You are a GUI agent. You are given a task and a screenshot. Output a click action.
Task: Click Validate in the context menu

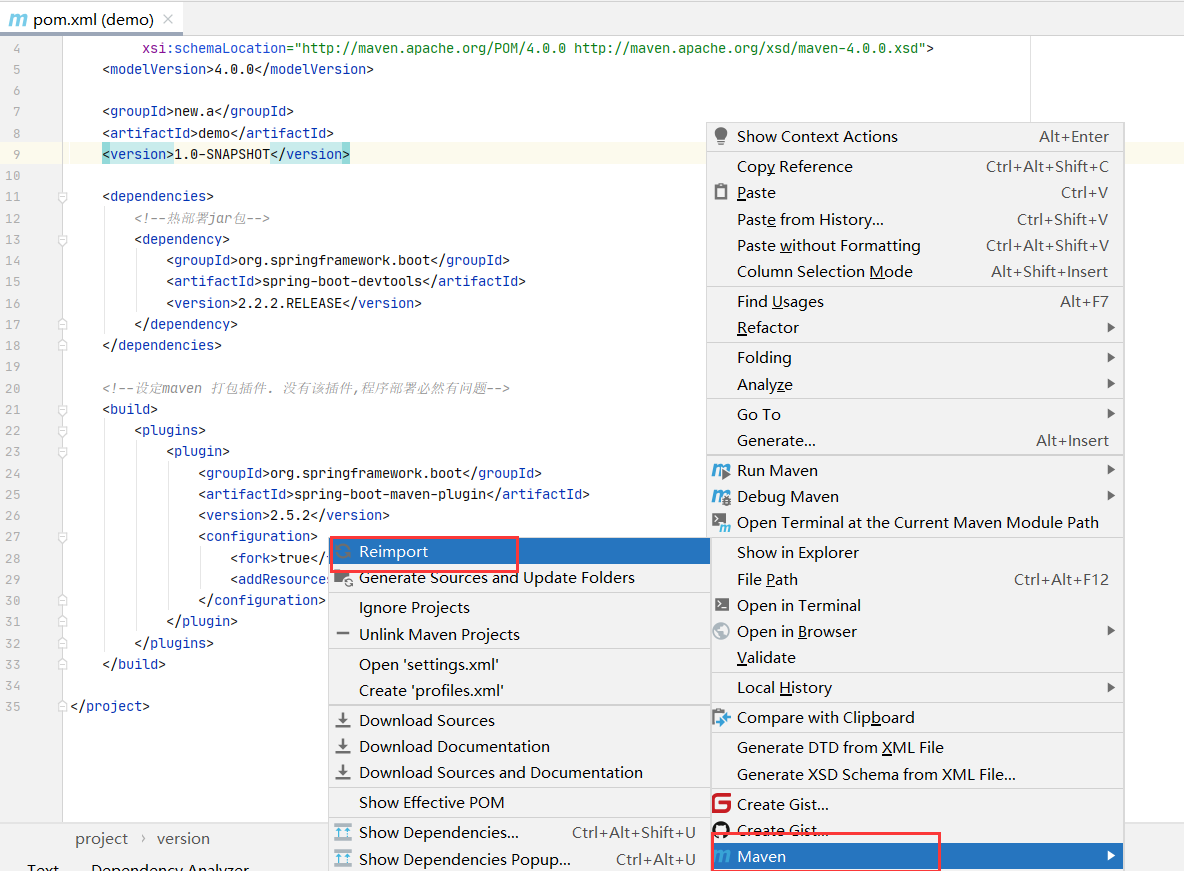[x=915, y=657]
